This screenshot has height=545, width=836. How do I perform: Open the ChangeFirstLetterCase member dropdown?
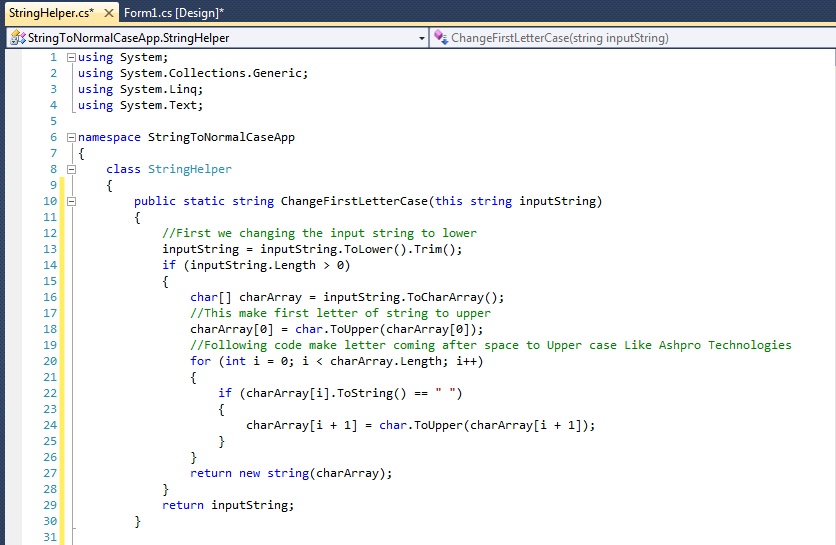coord(633,38)
